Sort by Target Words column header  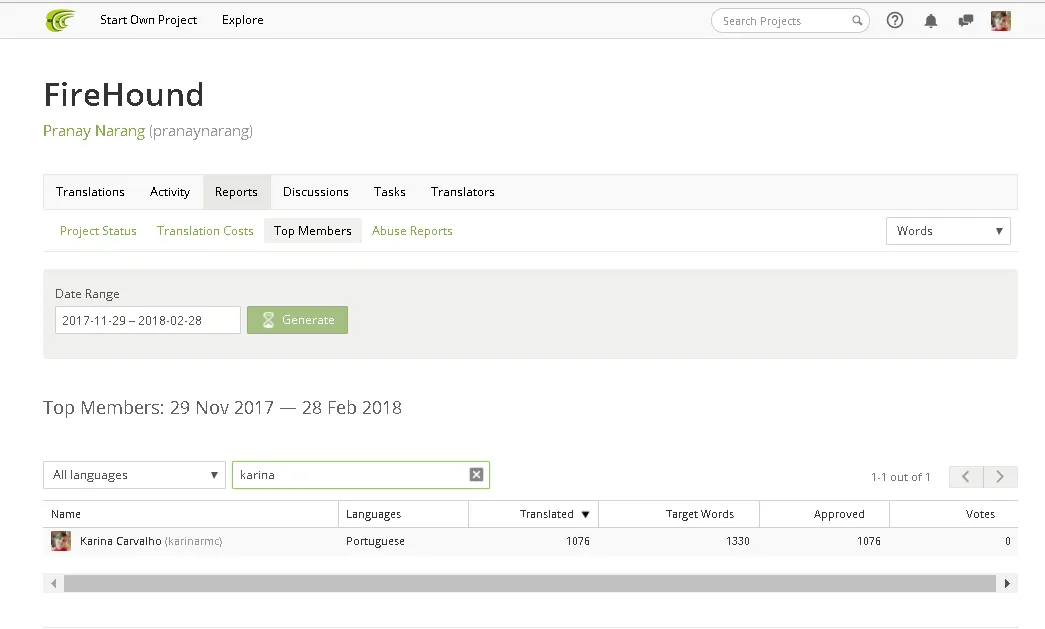click(x=679, y=514)
